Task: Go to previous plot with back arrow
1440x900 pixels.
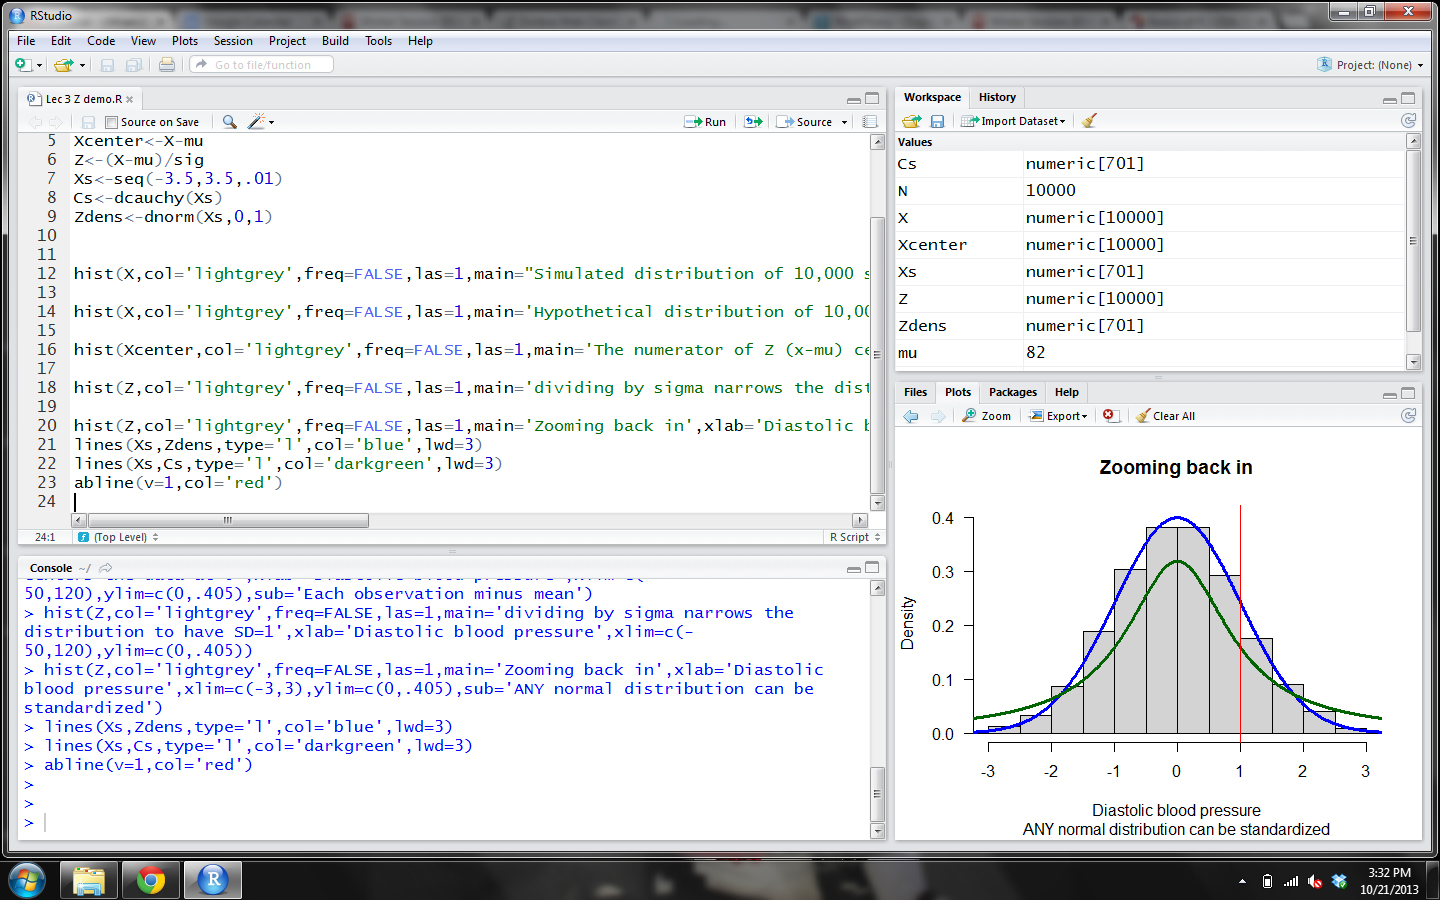Action: [x=911, y=416]
